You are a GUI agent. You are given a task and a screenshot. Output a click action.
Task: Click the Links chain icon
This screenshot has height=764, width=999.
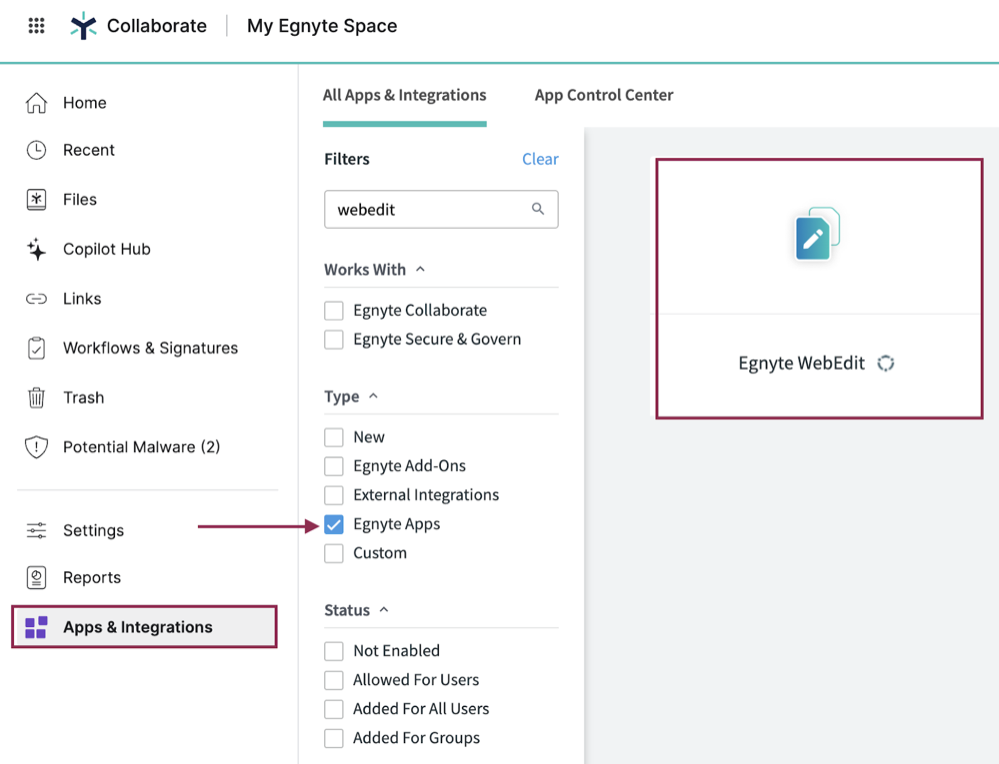click(x=36, y=299)
